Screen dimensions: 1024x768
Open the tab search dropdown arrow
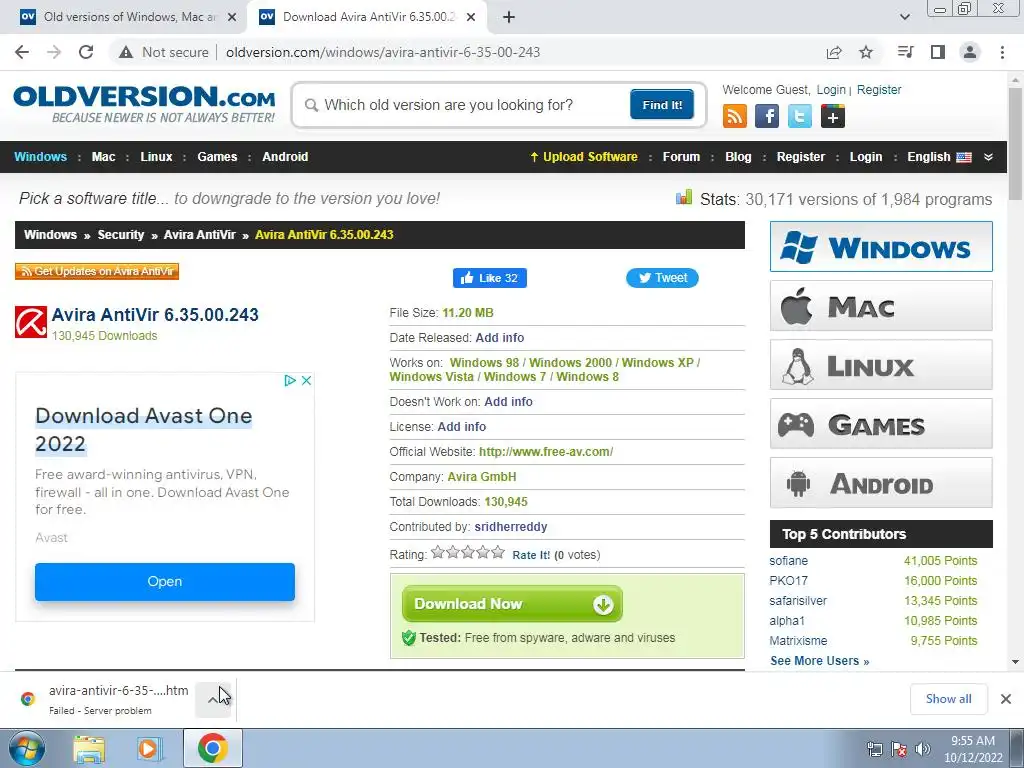pyautogui.click(x=904, y=17)
